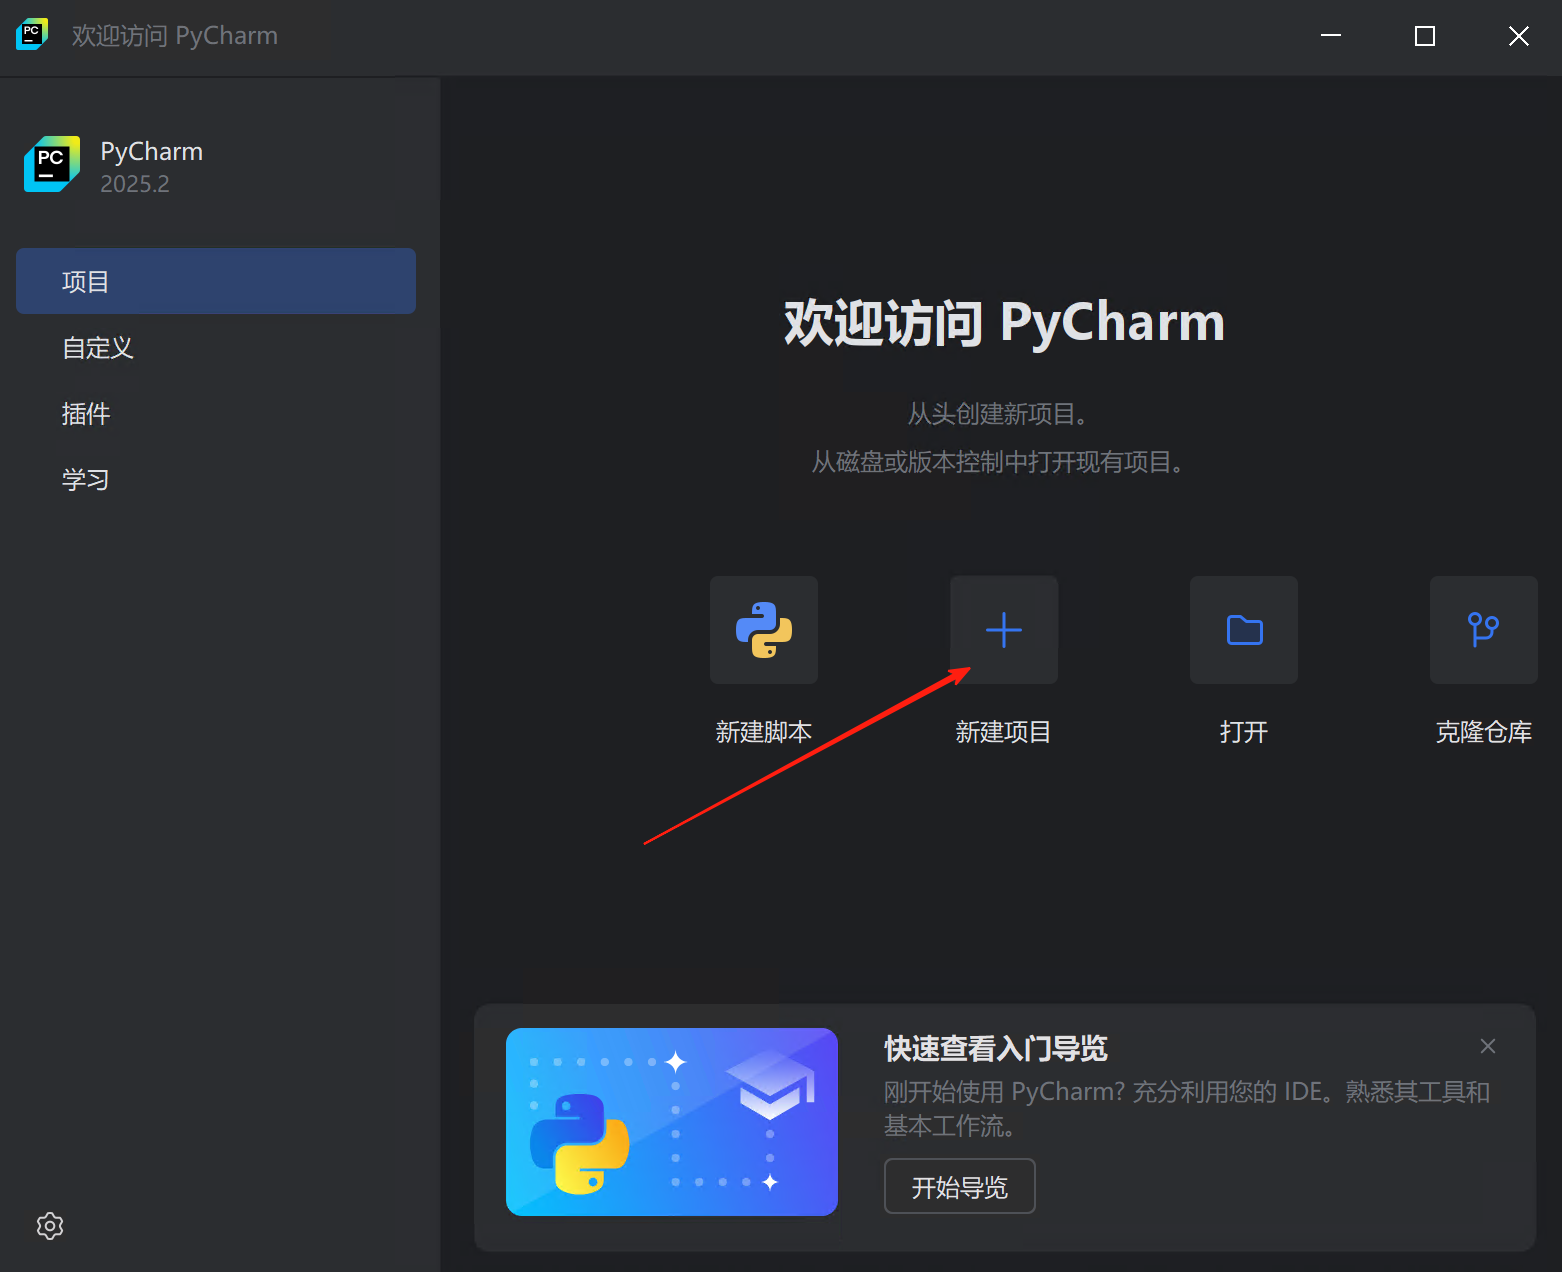Open settings via the gear icon
Viewport: 1562px width, 1272px height.
[x=49, y=1226]
